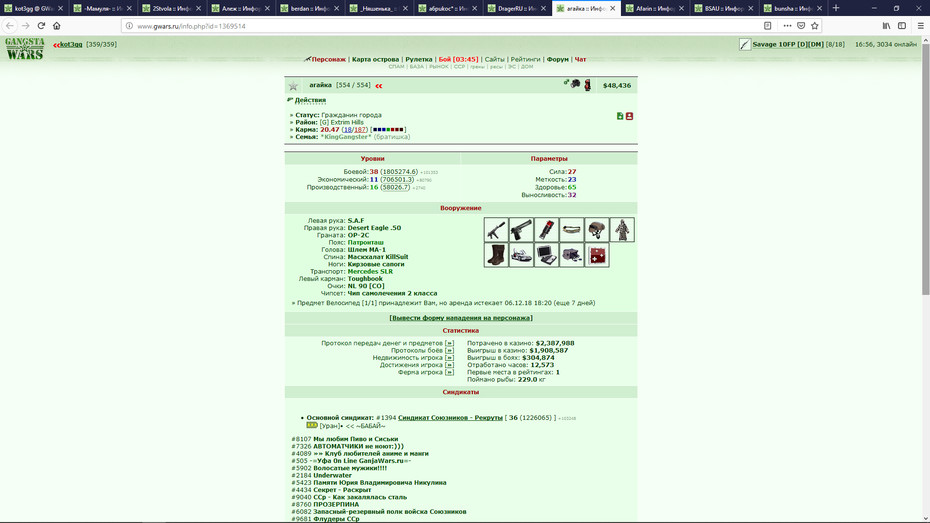
Task: Open the ПРОЗЕРПИНА syndicate link
Action: click(336, 505)
